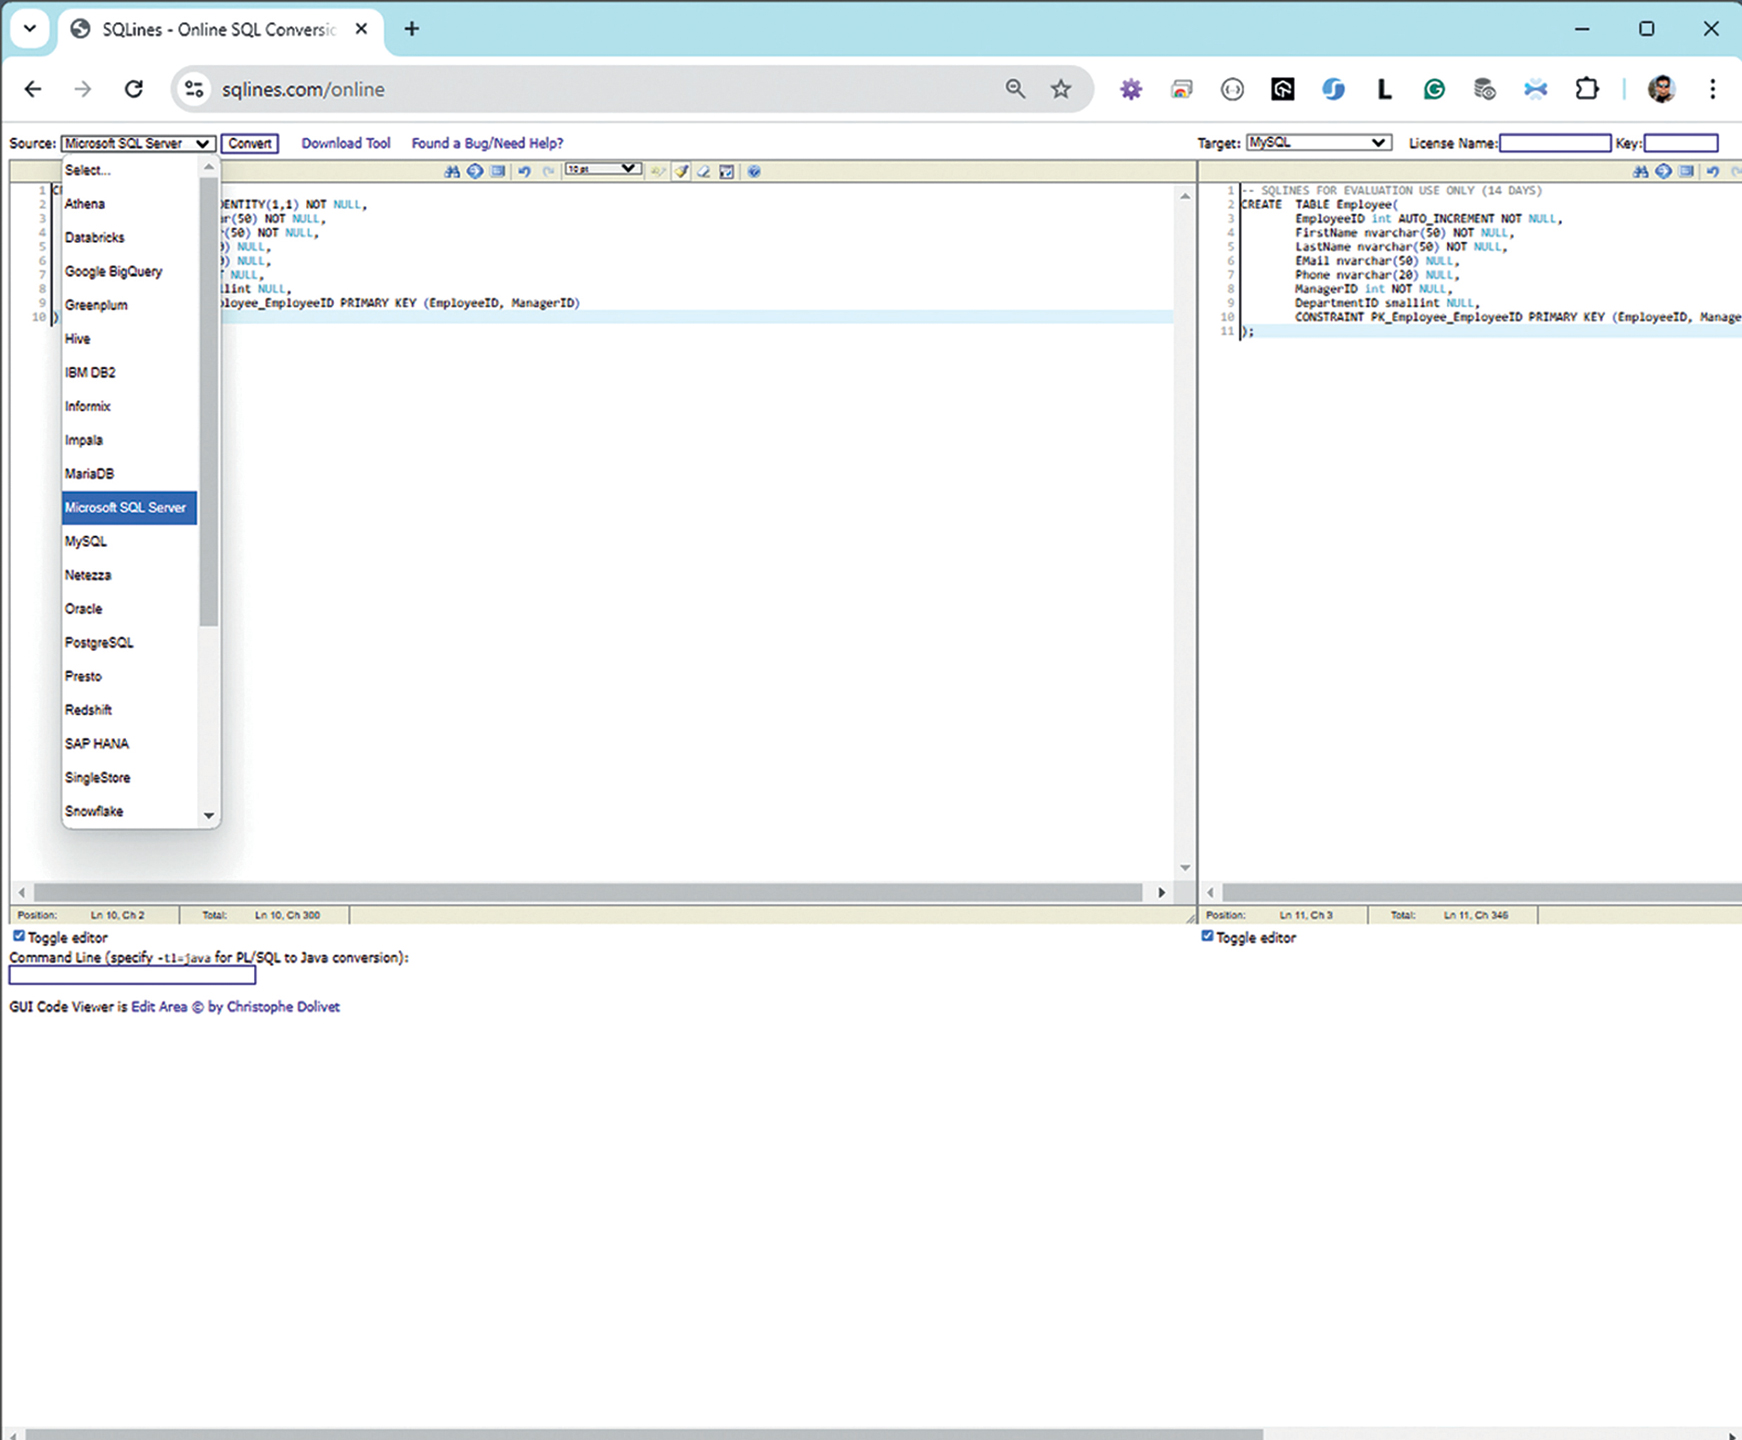Pick Google BigQuery from the dropdown list
1742x1440 pixels.
point(129,272)
